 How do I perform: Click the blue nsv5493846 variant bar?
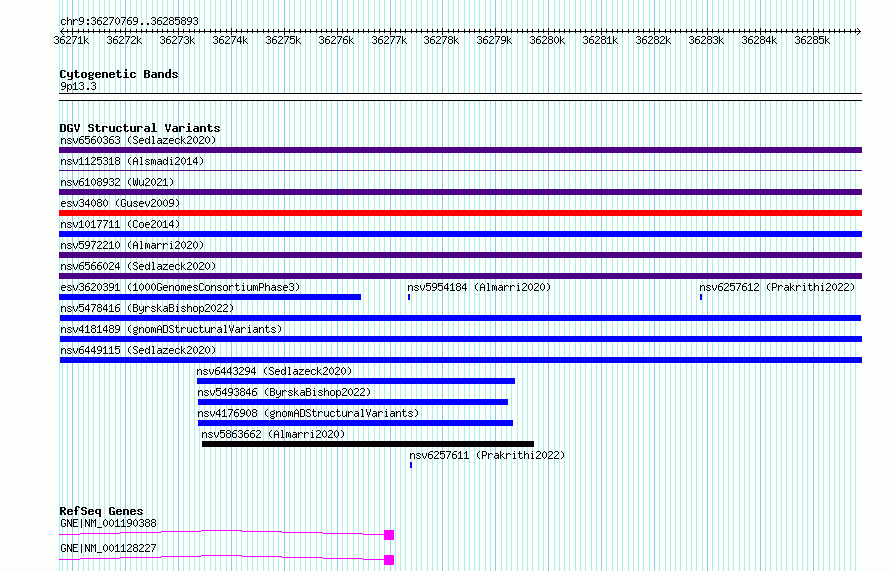pyautogui.click(x=353, y=402)
